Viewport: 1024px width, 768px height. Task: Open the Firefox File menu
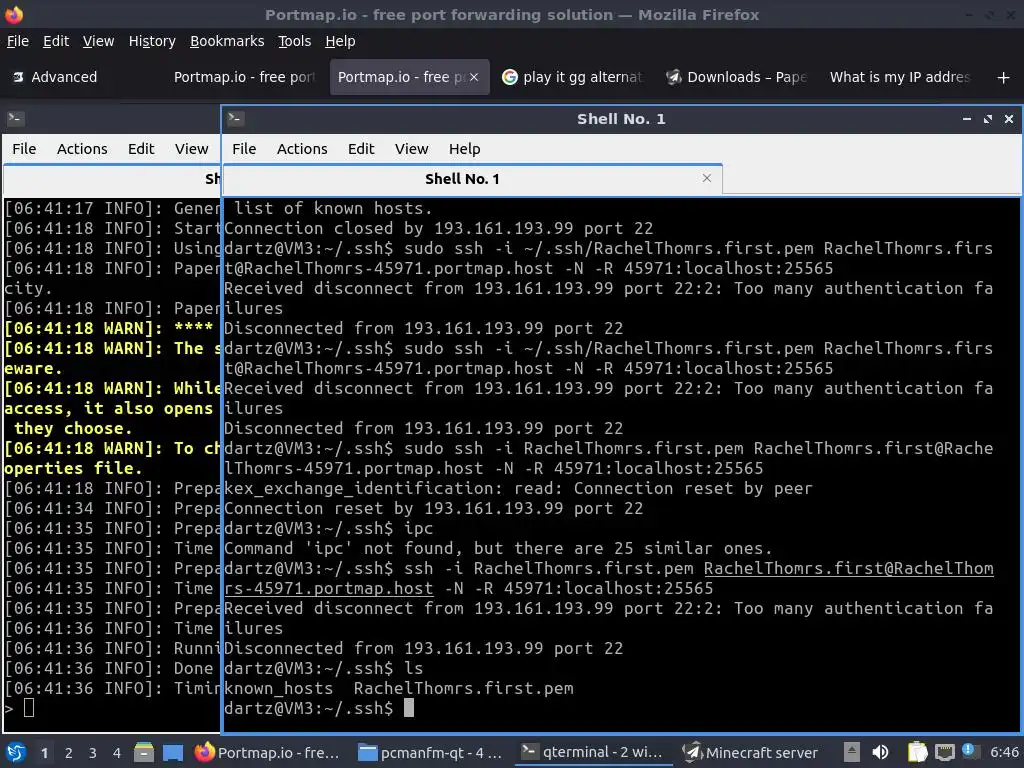tap(18, 41)
